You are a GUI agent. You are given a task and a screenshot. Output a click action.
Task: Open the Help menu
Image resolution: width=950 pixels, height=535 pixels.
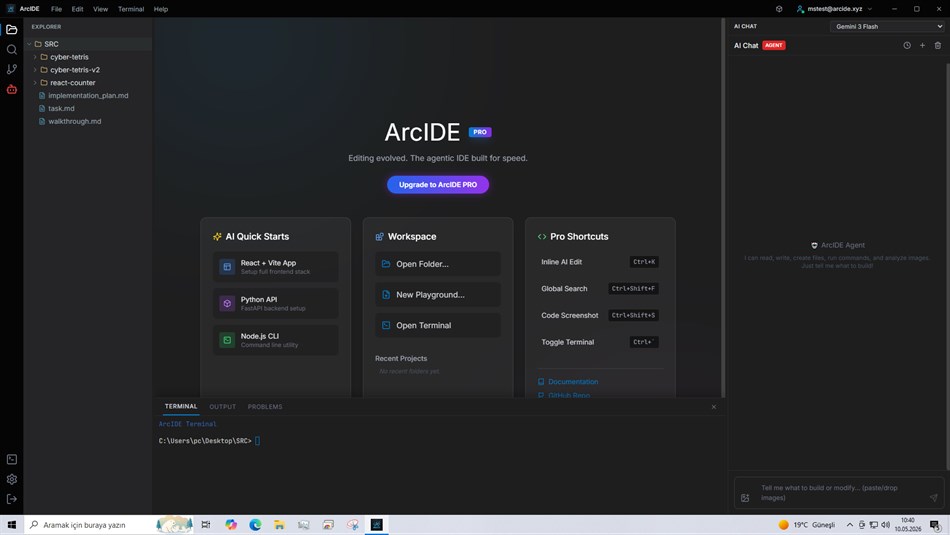pyautogui.click(x=161, y=9)
